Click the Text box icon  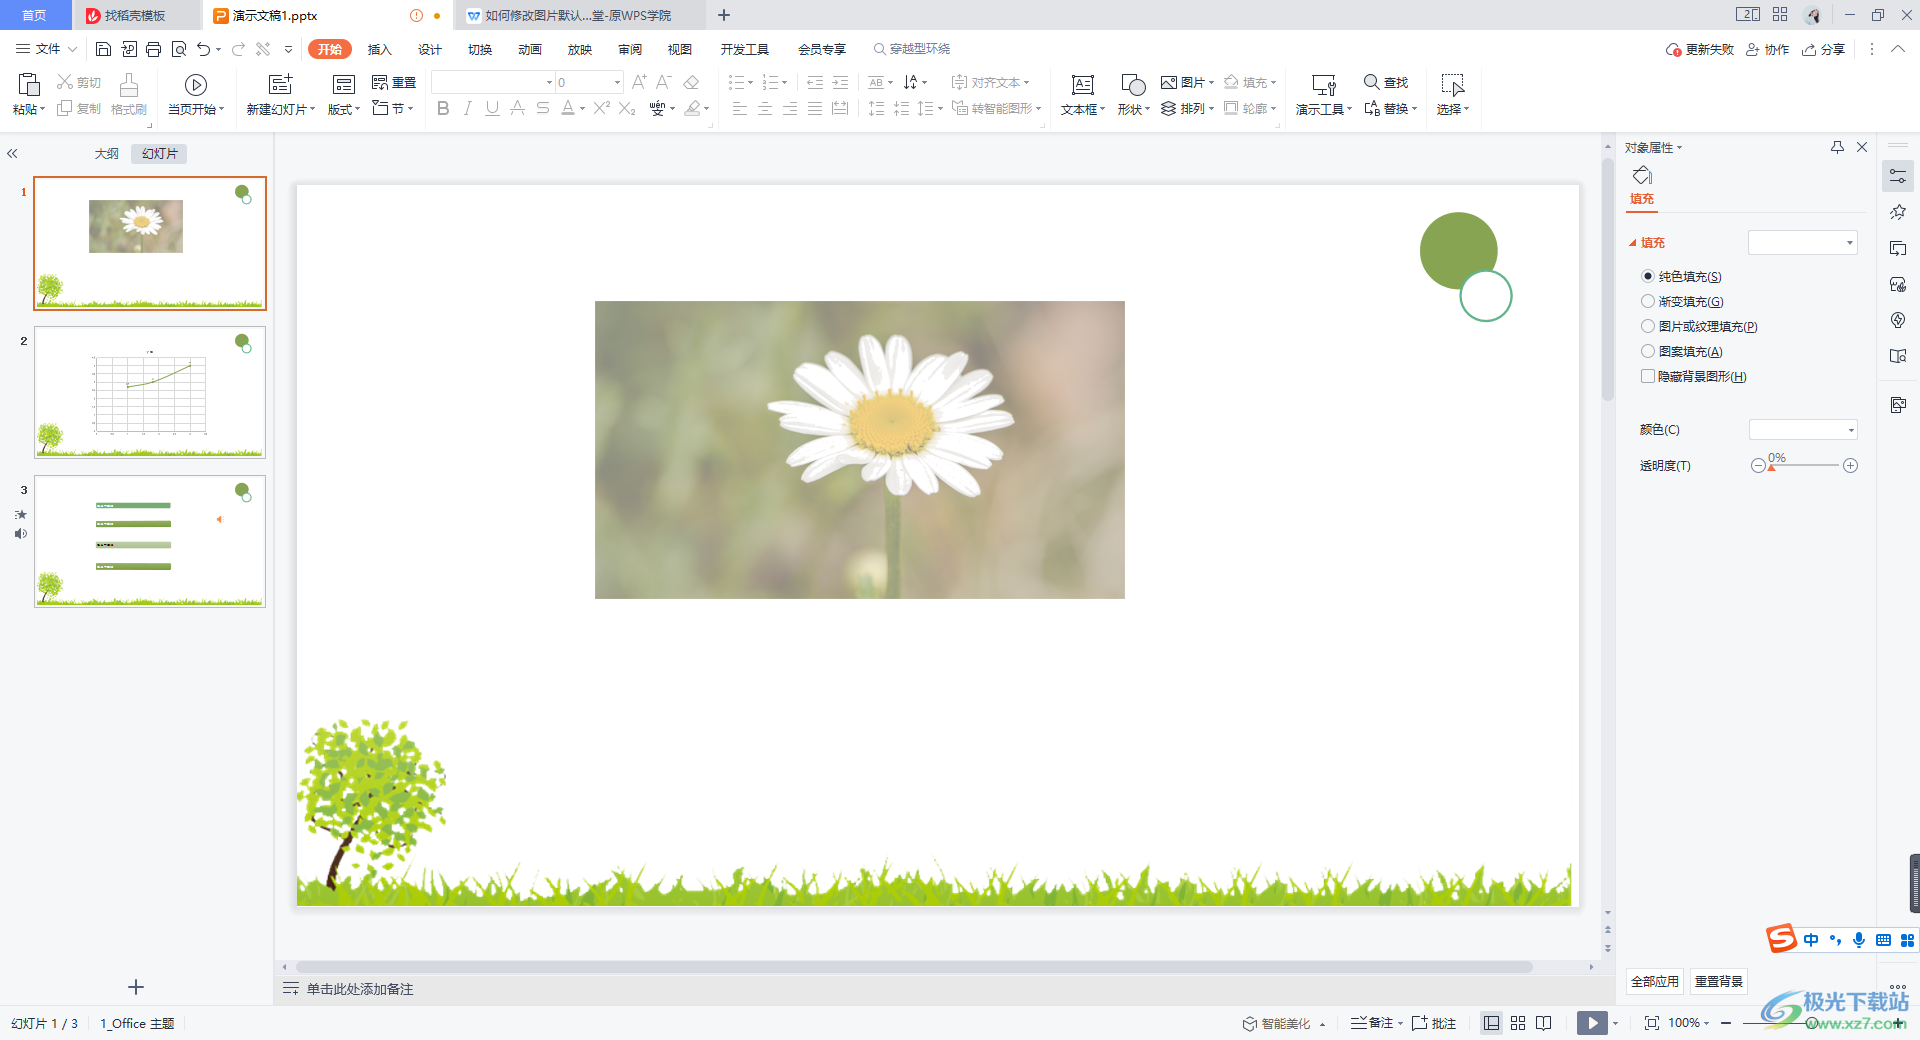(1083, 85)
